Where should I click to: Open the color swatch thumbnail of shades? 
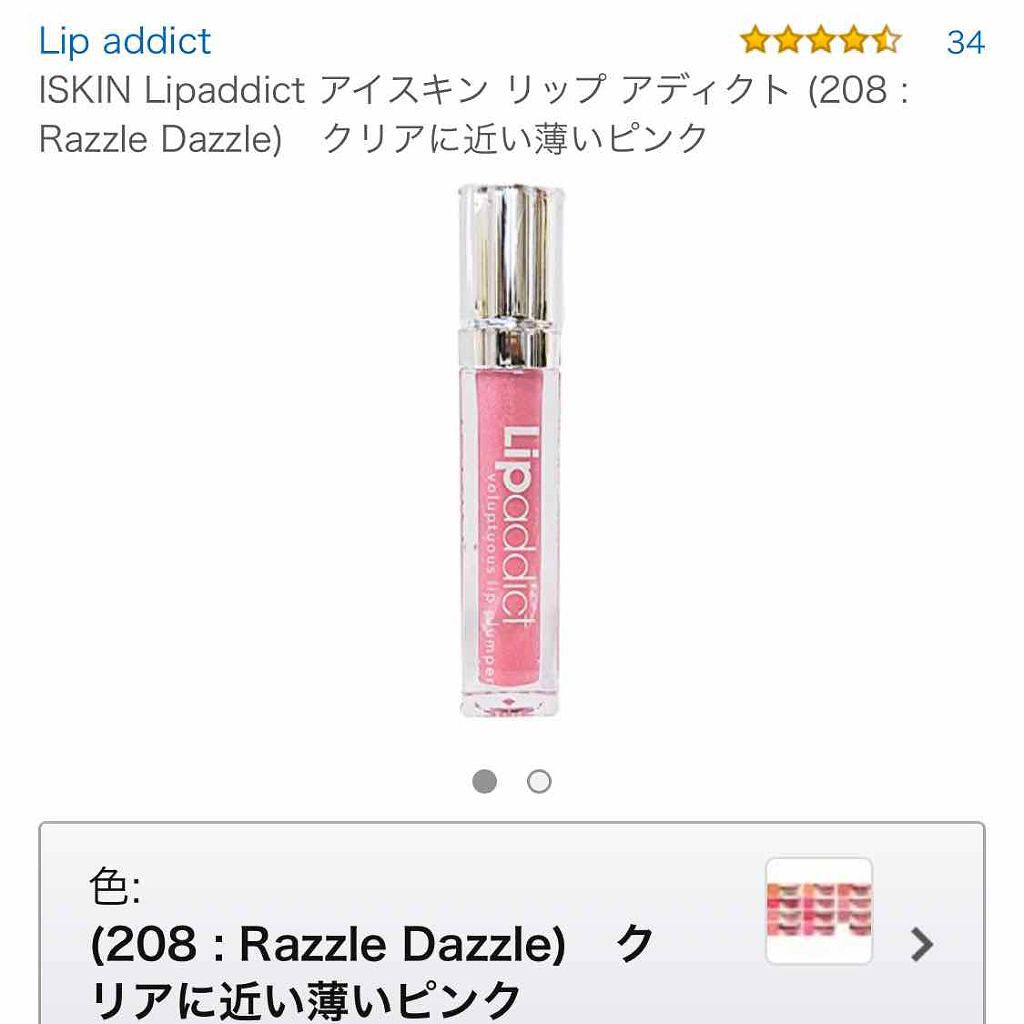tap(819, 910)
